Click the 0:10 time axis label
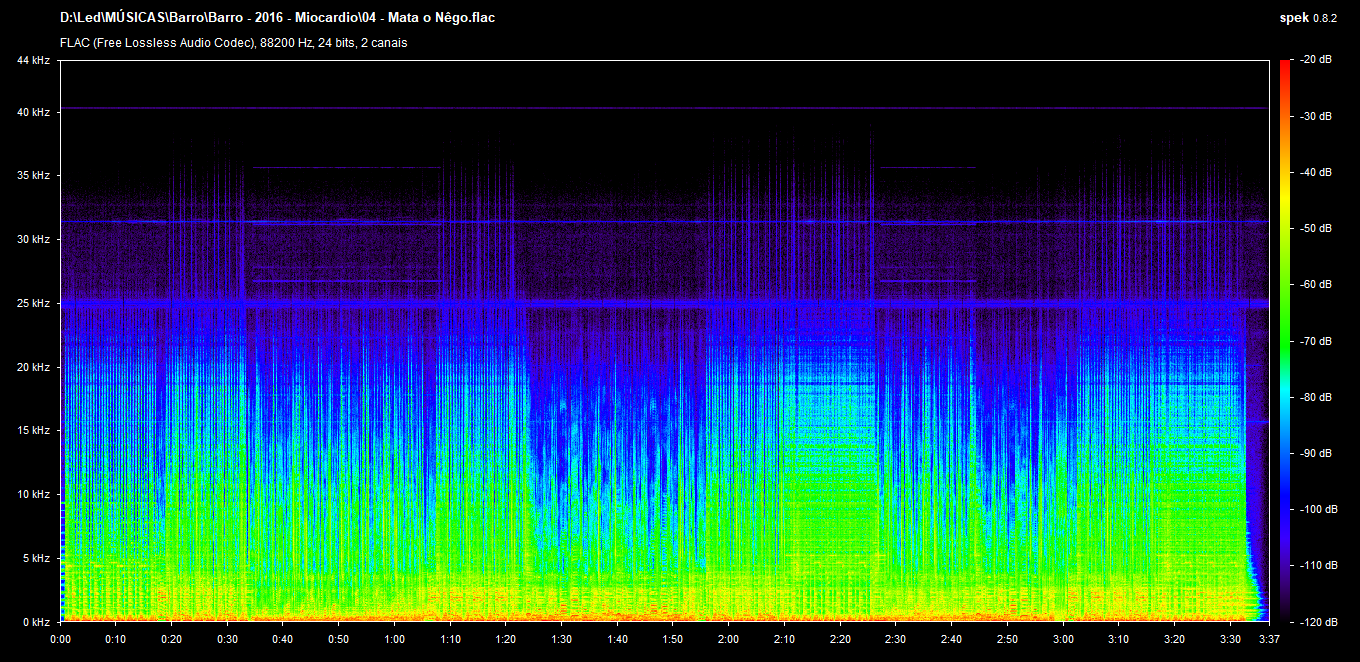Viewport: 1360px width, 662px height. (x=116, y=639)
